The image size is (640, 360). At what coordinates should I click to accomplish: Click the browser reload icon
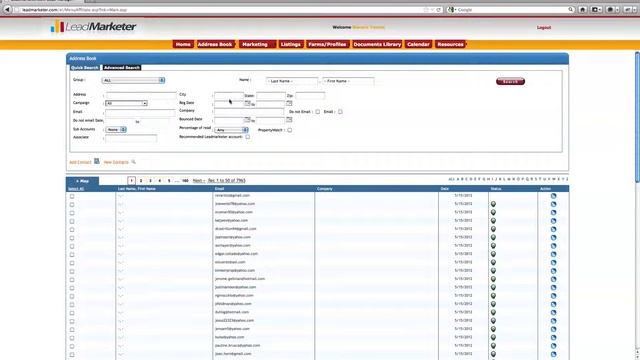click(438, 9)
